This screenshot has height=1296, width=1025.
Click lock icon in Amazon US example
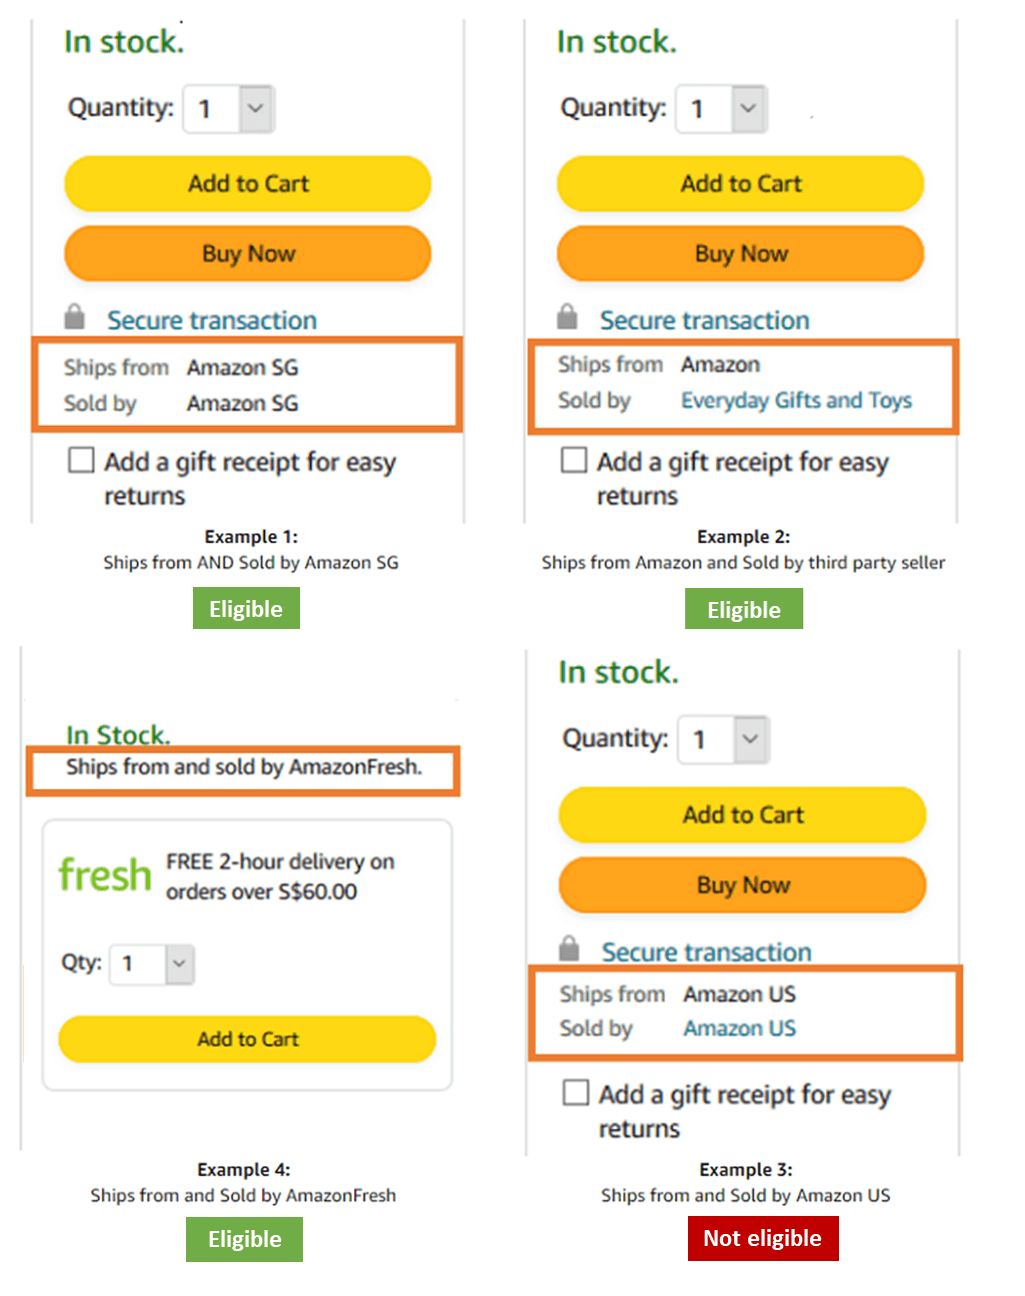tap(569, 948)
